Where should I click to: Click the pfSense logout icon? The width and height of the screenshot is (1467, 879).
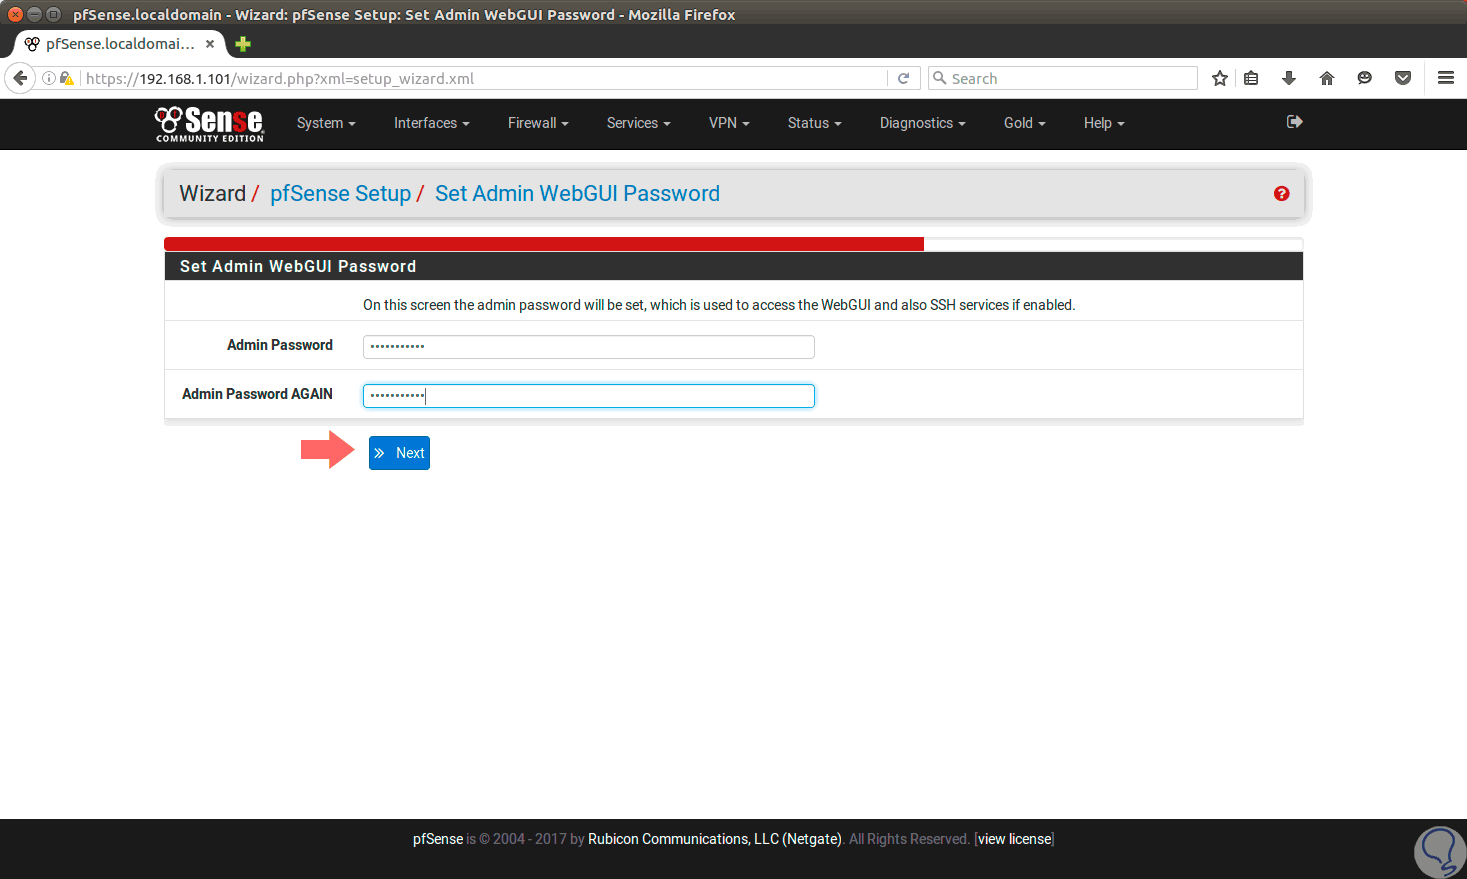pos(1295,122)
